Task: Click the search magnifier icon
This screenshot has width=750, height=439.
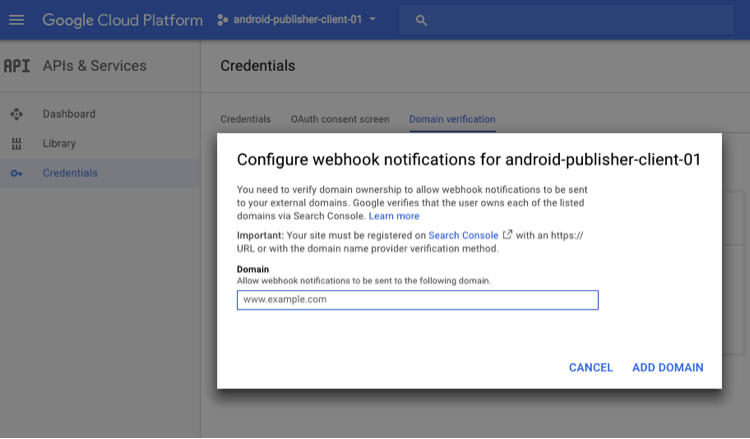Action: coord(421,21)
